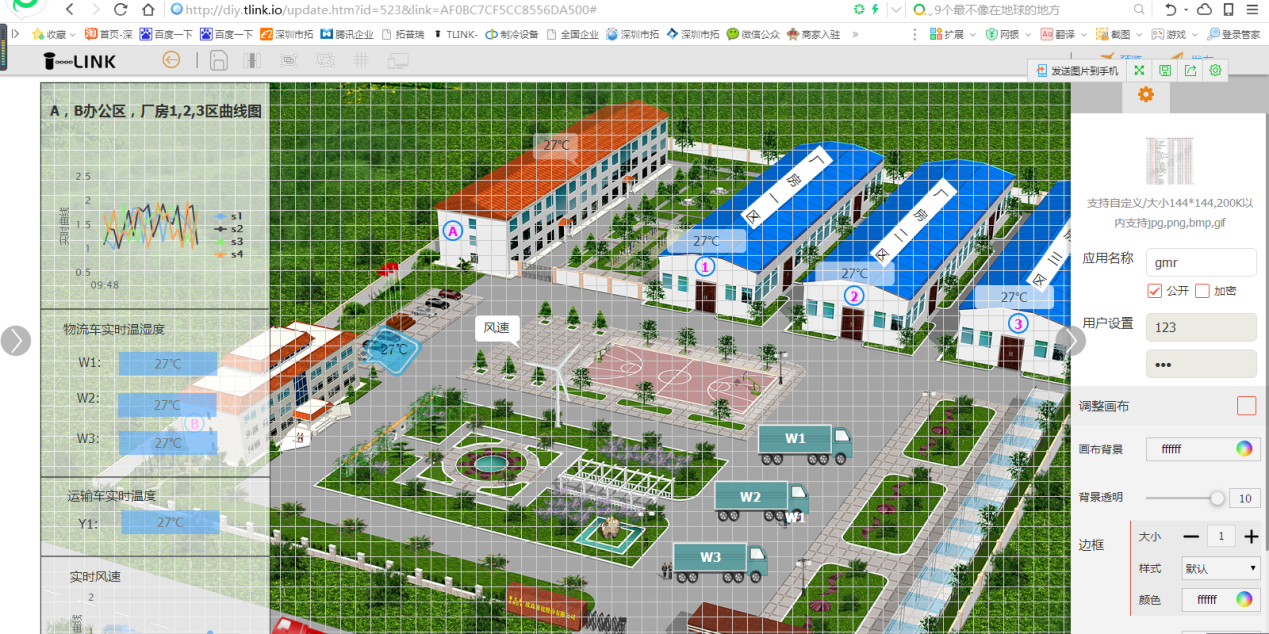Viewport: 1269px width, 634px height.
Task: Click the green share export icon
Action: (x=1190, y=71)
